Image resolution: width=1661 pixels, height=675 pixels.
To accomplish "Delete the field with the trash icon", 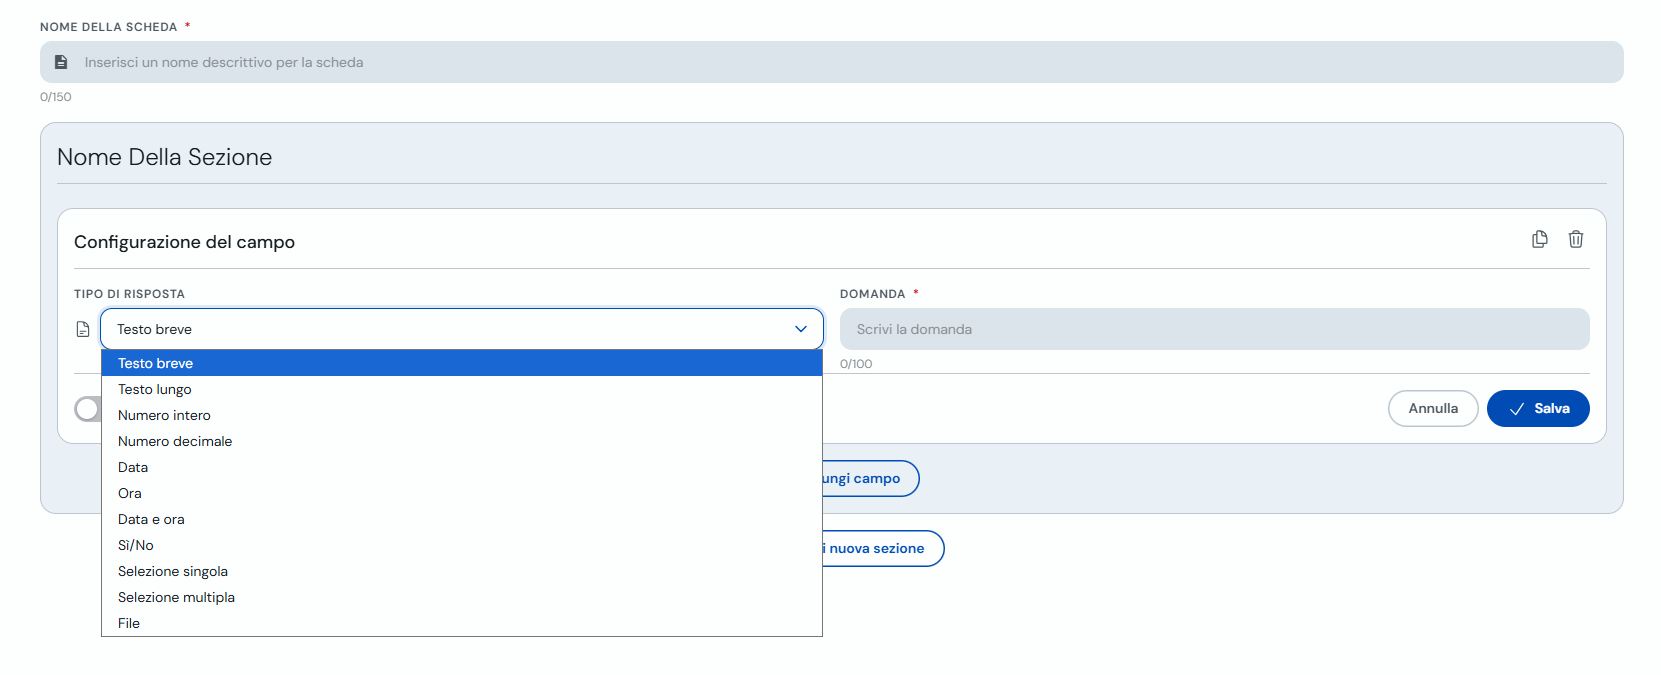I will click(1576, 239).
